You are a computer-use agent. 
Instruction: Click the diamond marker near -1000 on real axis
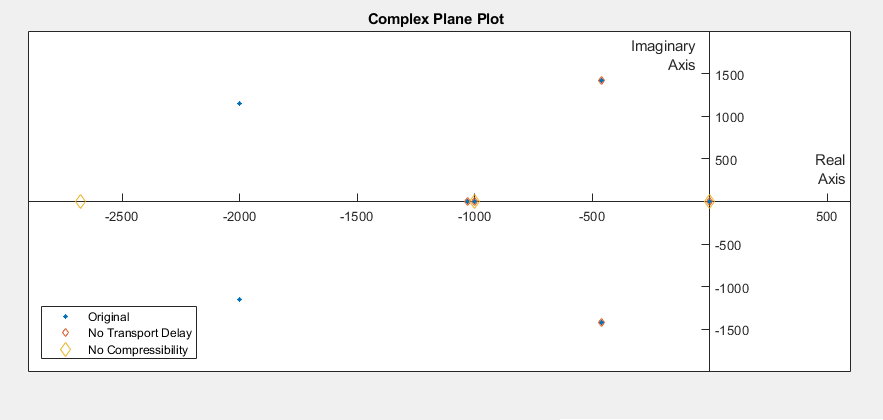click(x=474, y=202)
